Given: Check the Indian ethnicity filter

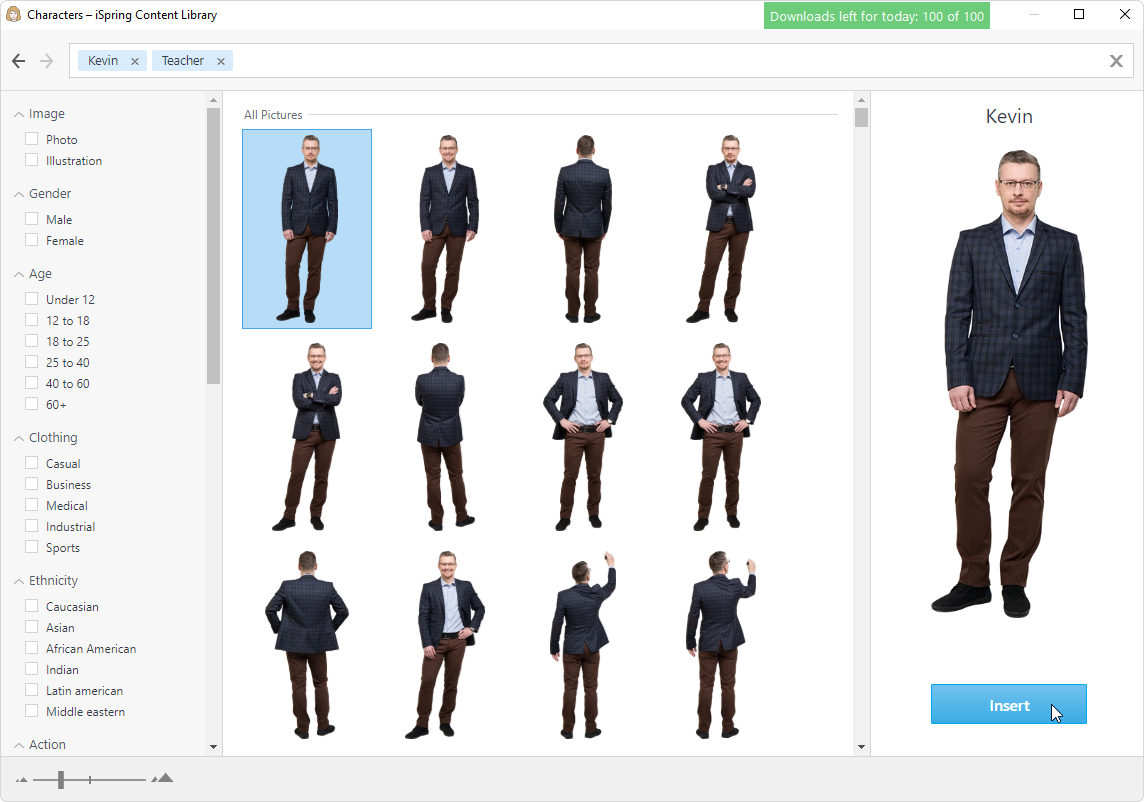Looking at the screenshot, I should (x=31, y=669).
